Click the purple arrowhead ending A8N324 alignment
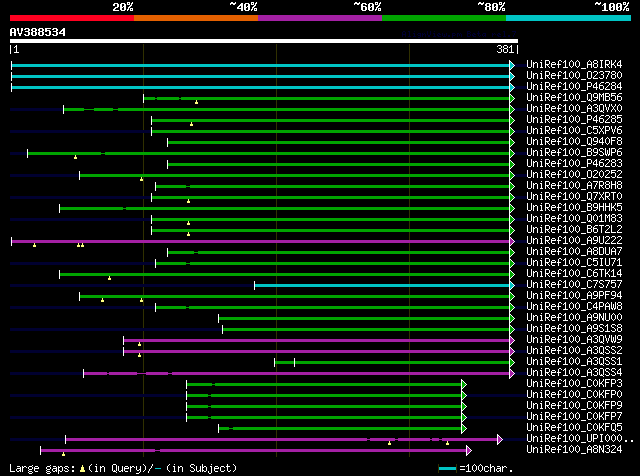Image resolution: width=640 pixels, height=476 pixels. [x=469, y=451]
